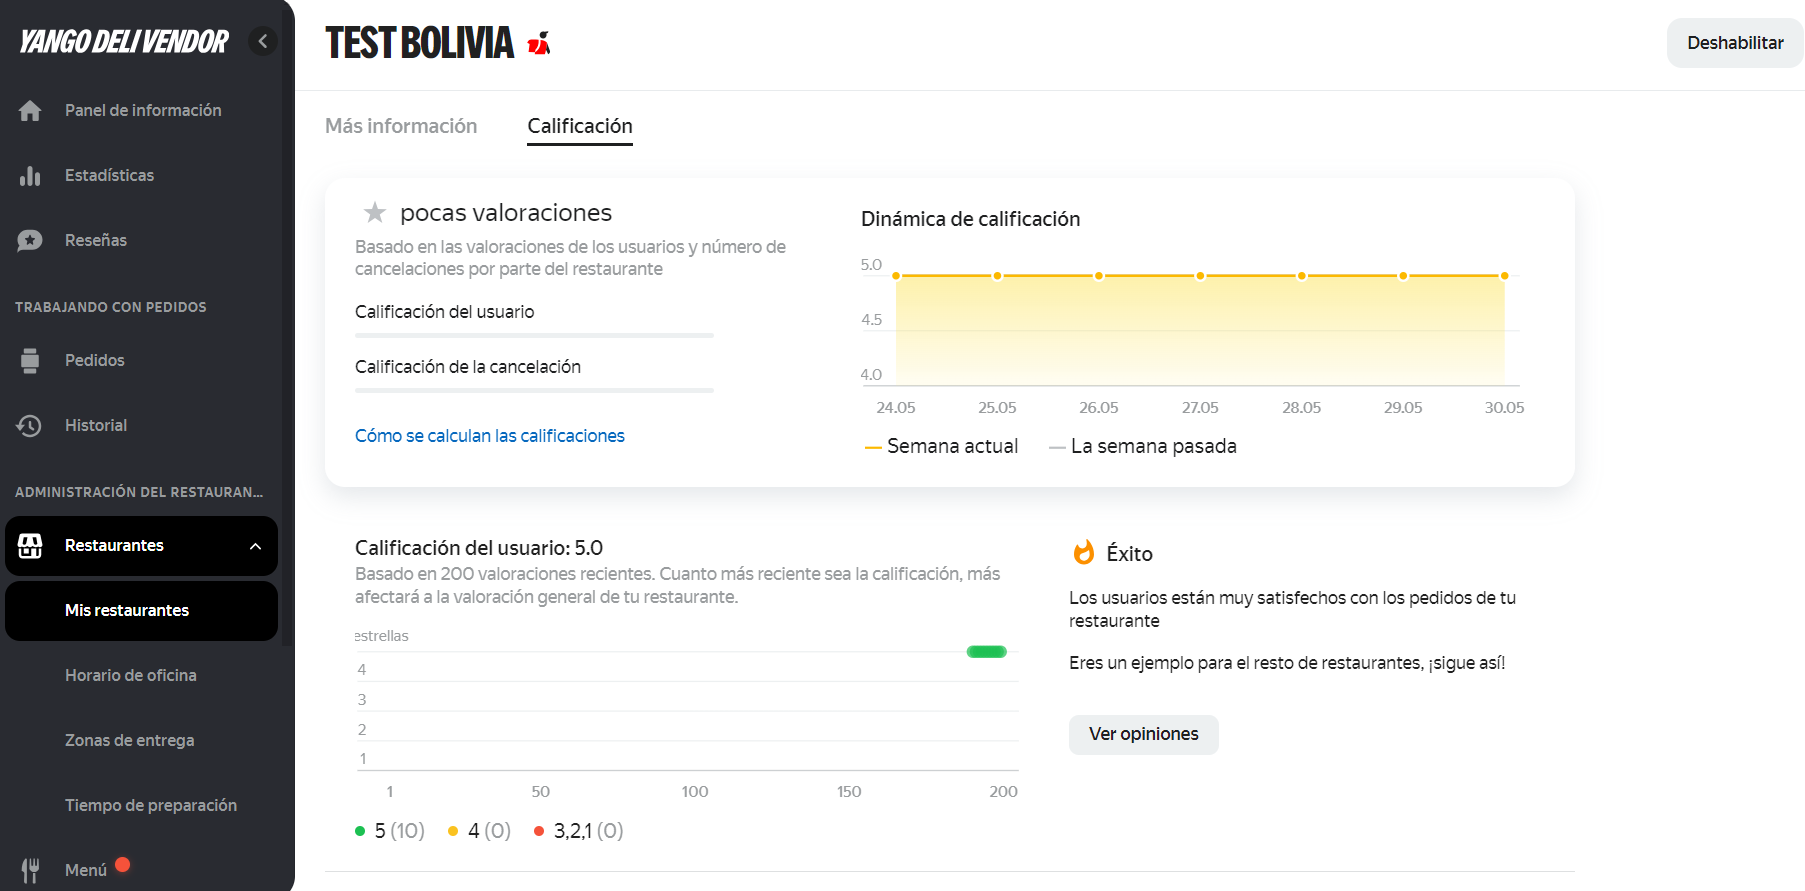
Task: Click the Ver opiniones button
Action: point(1143,734)
